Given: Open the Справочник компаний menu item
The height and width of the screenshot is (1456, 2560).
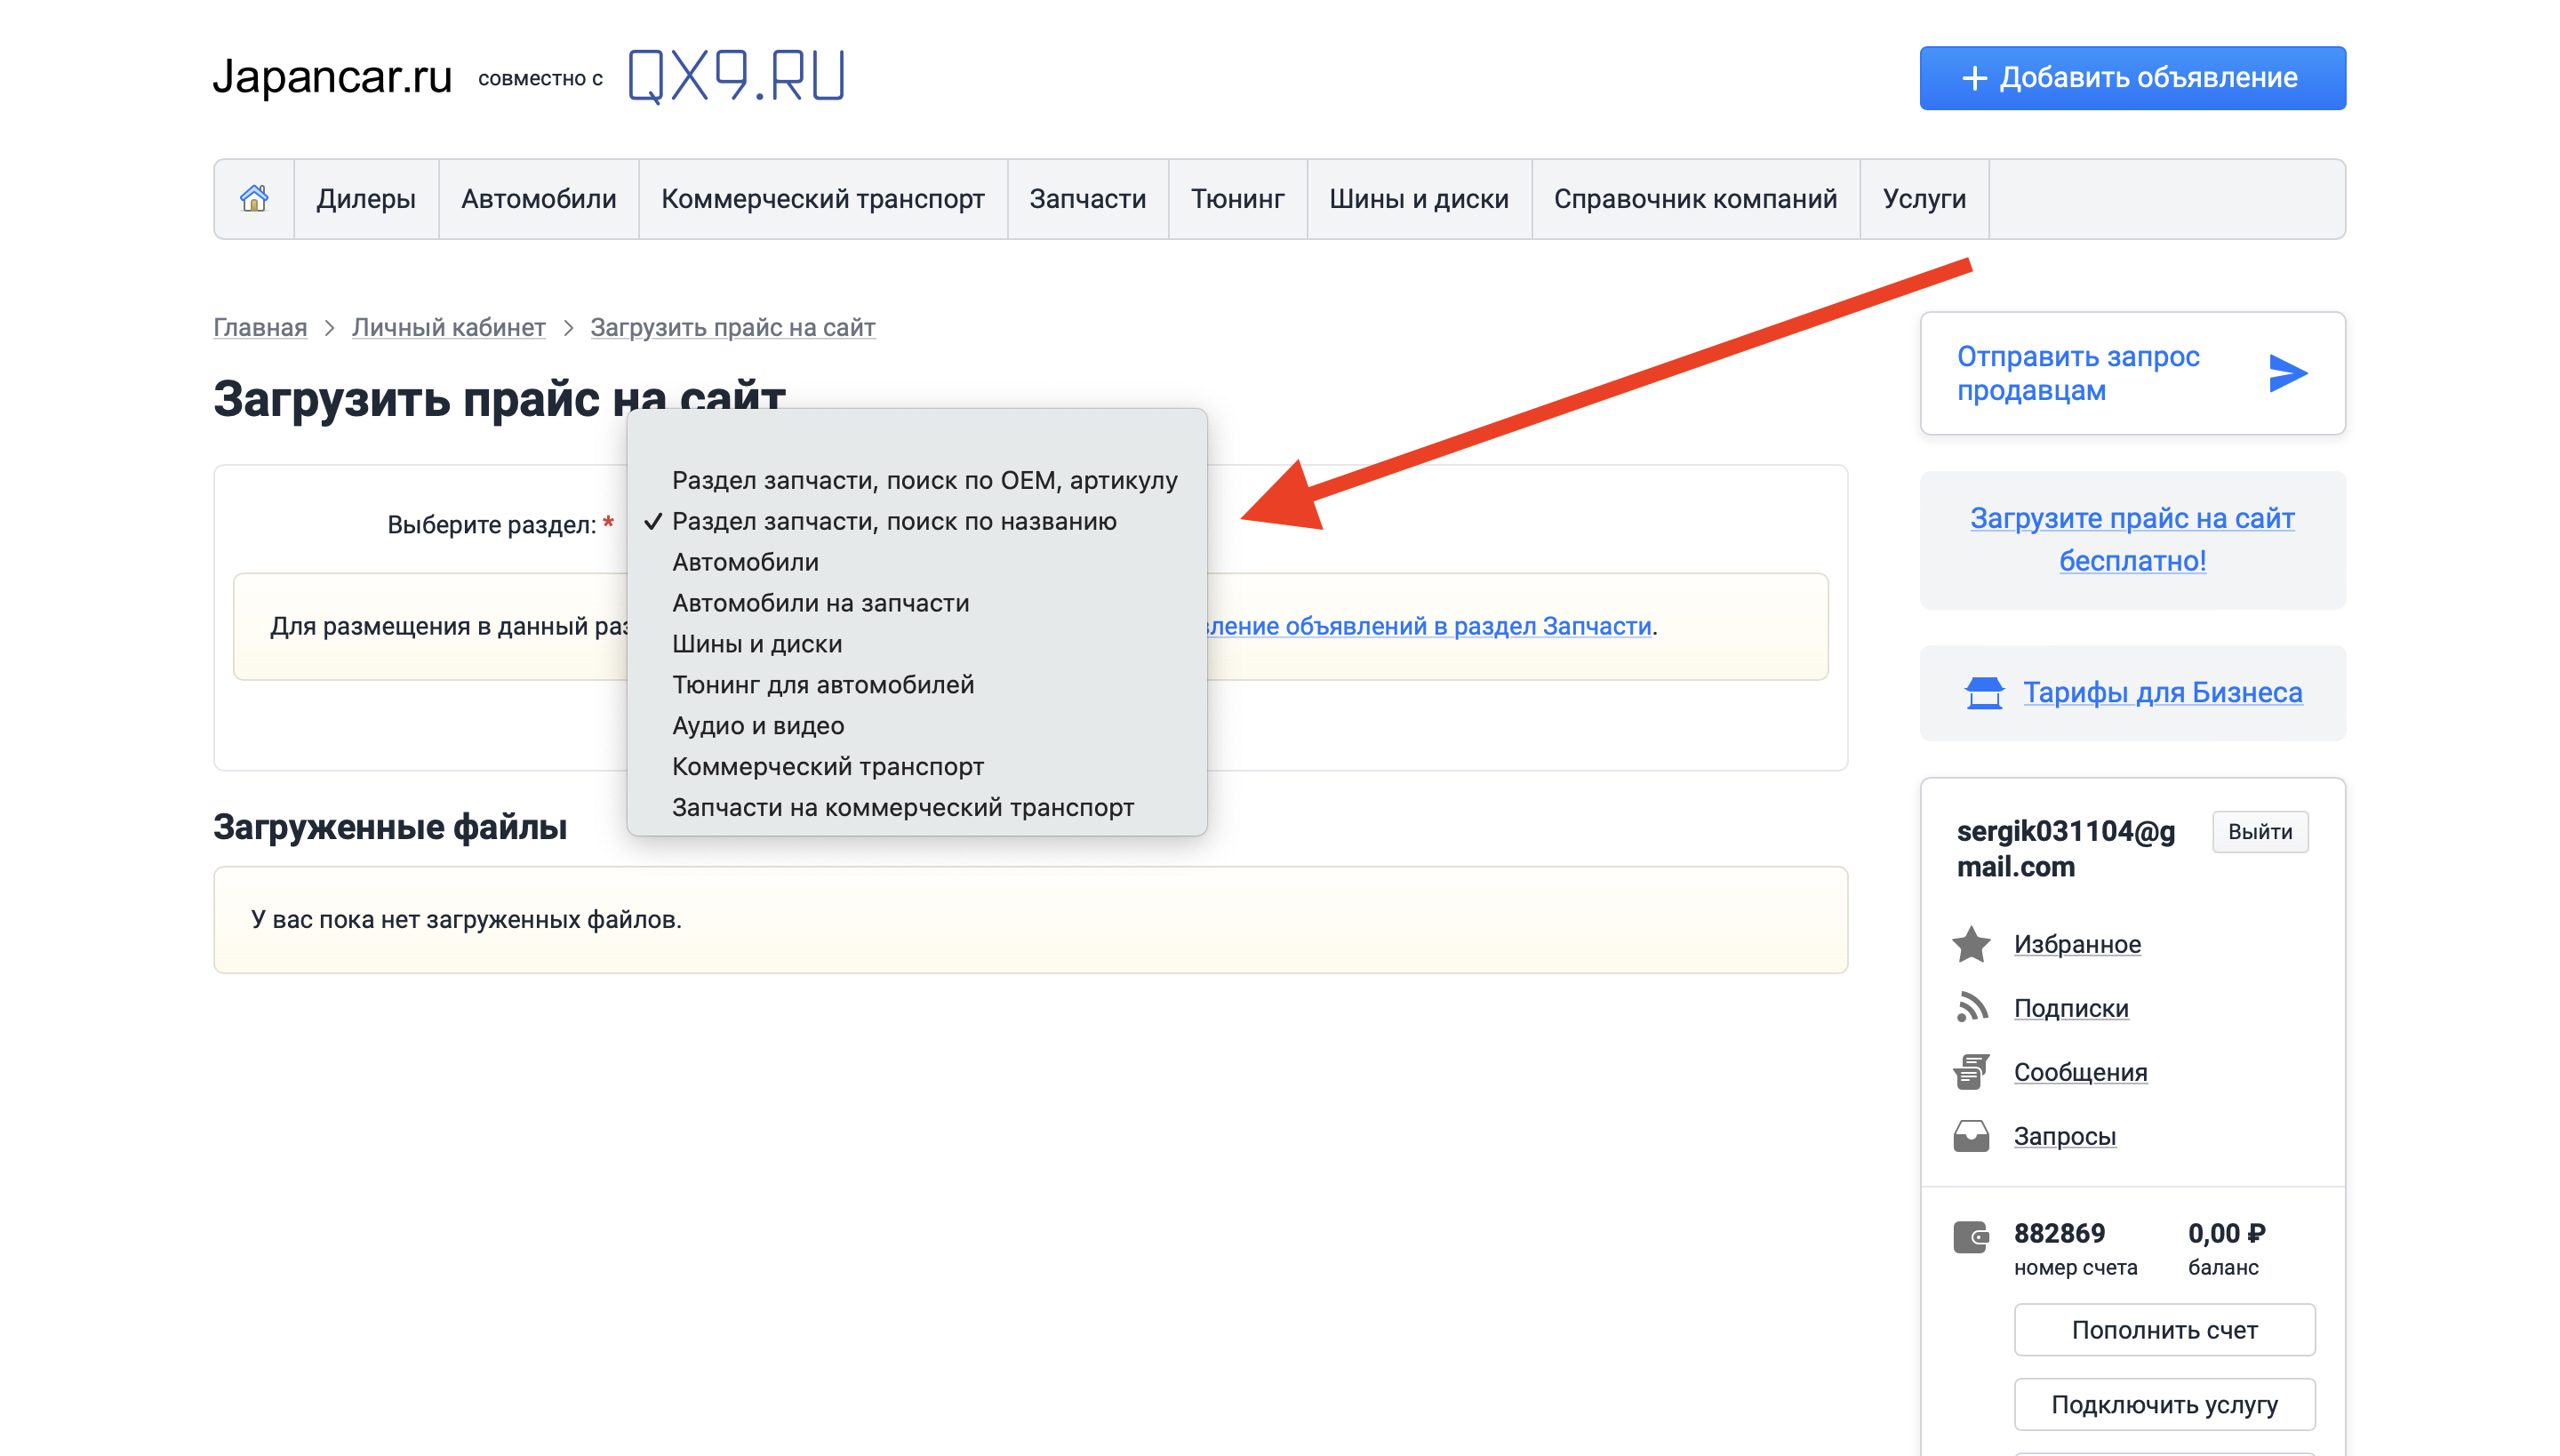Looking at the screenshot, I should coord(1695,198).
